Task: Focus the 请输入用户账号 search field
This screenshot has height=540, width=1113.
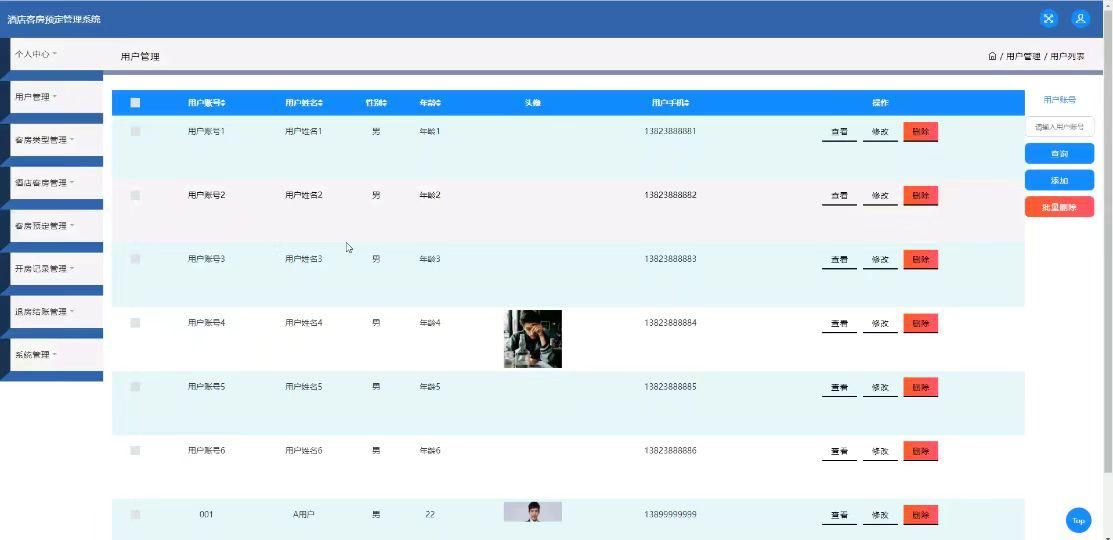Action: coord(1059,127)
